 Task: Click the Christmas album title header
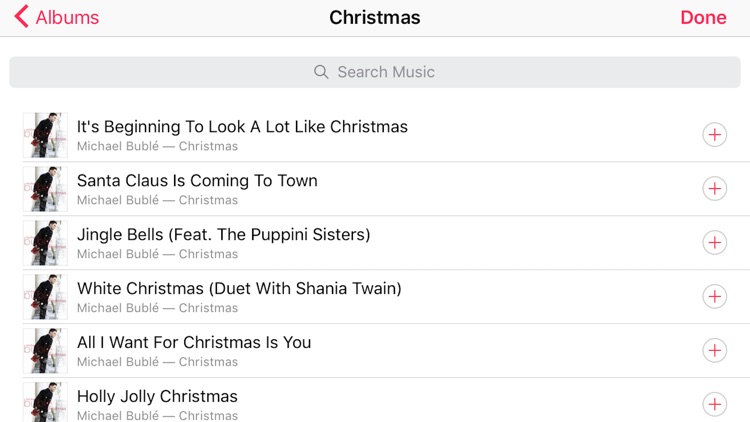tap(375, 17)
